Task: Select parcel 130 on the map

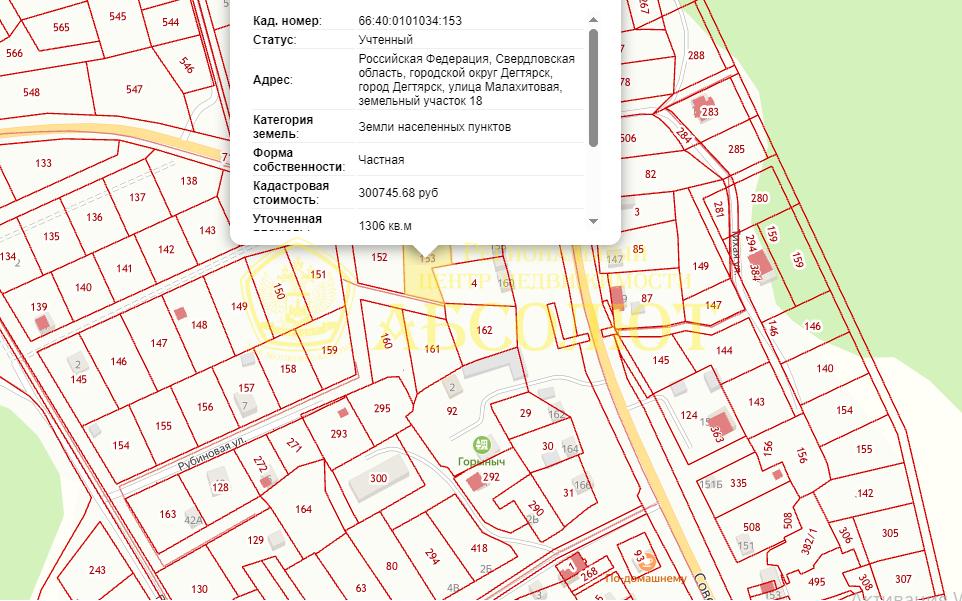Action: 199,589
